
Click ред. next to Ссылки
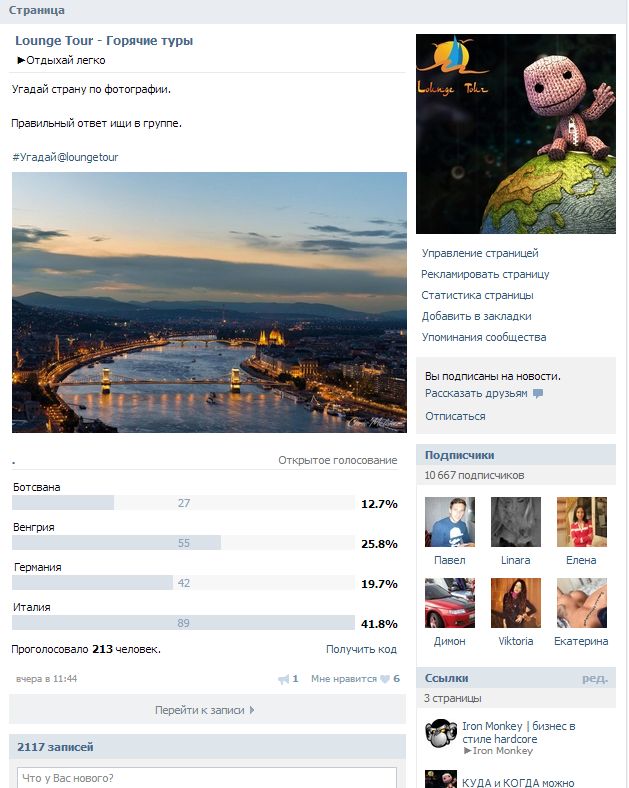coord(595,678)
